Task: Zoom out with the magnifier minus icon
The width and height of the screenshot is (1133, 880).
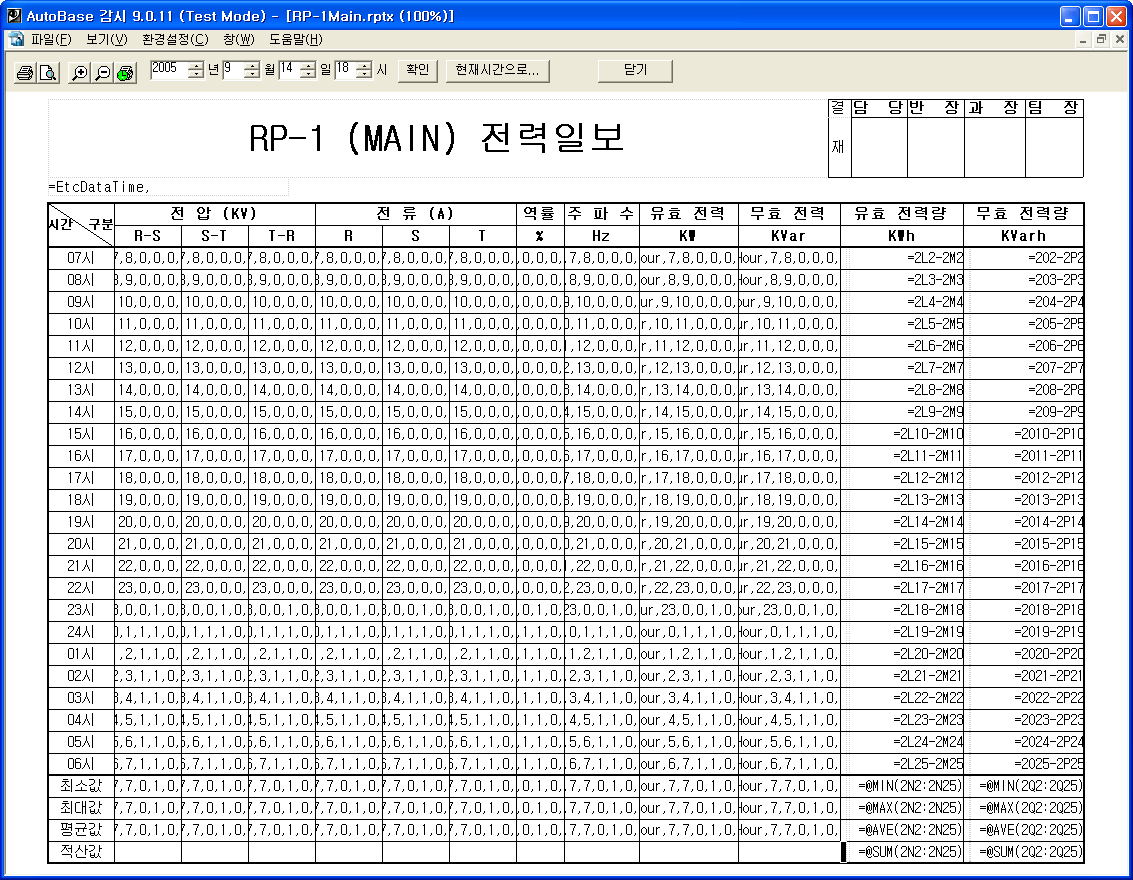Action: (102, 73)
